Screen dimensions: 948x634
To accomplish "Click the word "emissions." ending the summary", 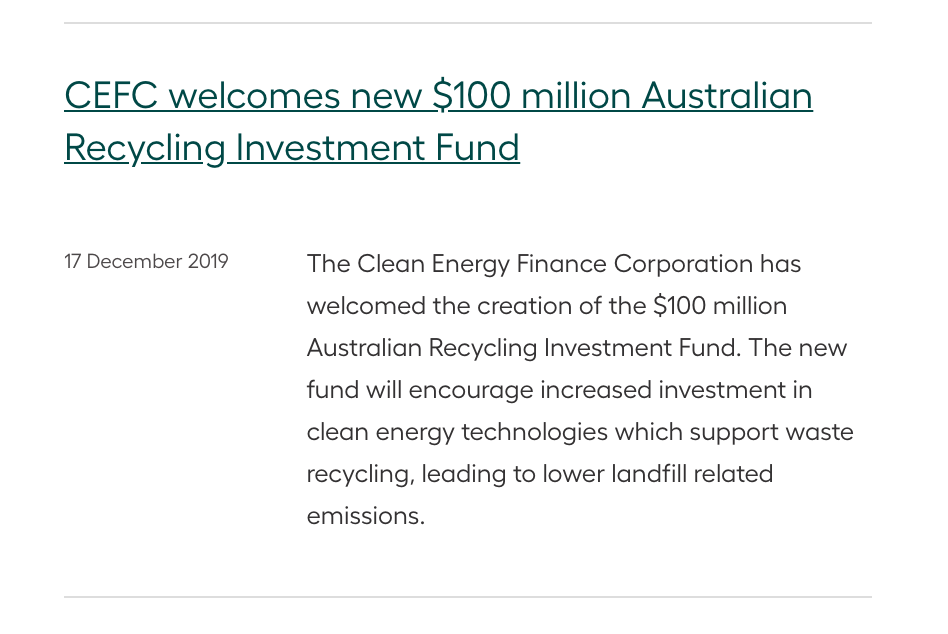I will [x=366, y=516].
